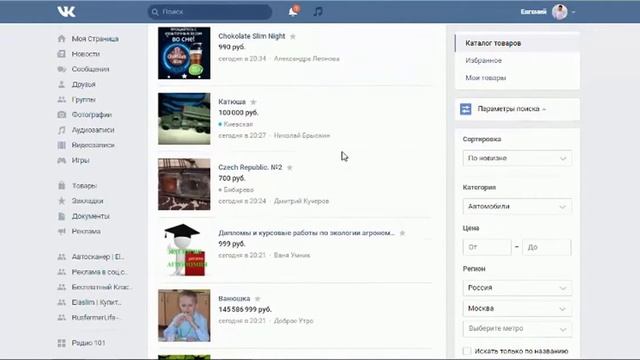Click the star icon beside Закладки

point(62,201)
